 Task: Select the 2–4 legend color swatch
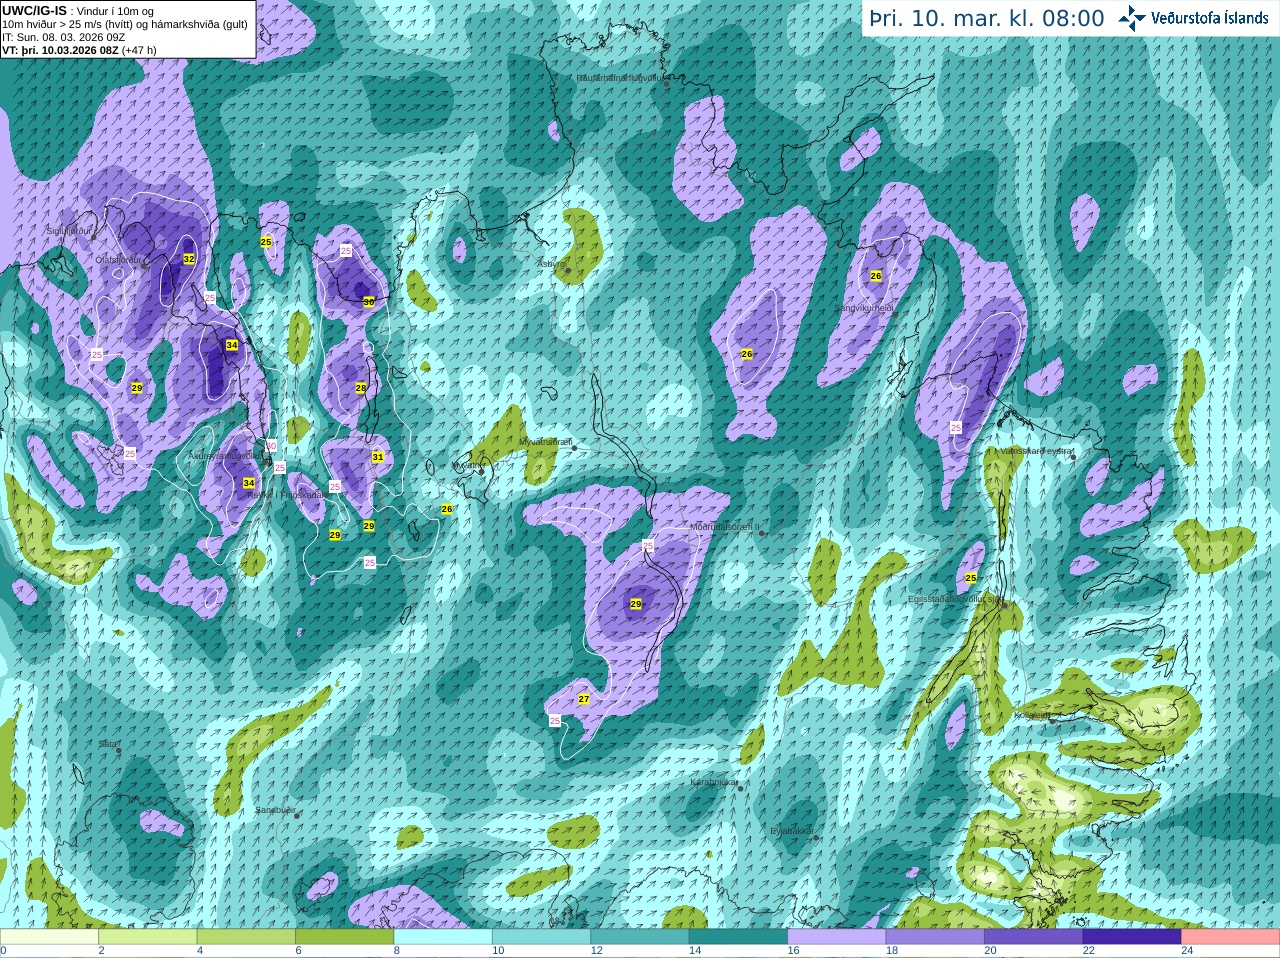coord(147,938)
